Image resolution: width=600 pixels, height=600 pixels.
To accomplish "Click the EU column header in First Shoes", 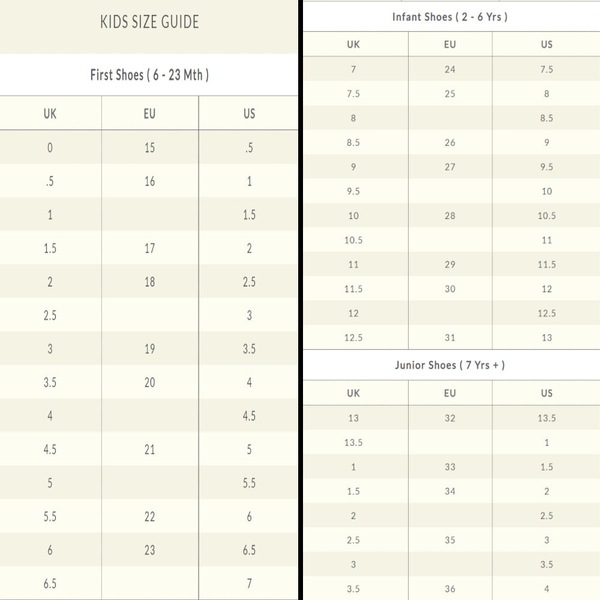I will click(x=150, y=114).
